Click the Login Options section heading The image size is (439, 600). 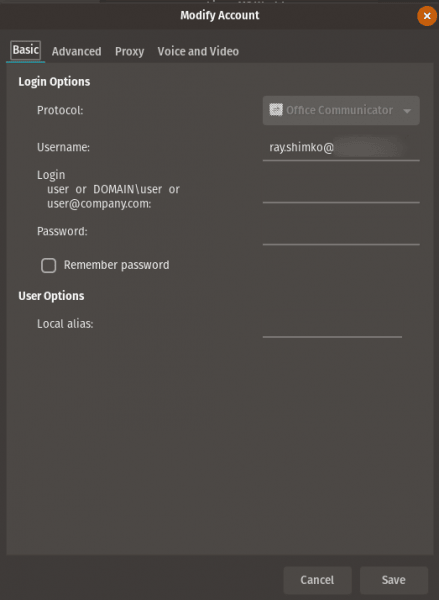54,82
